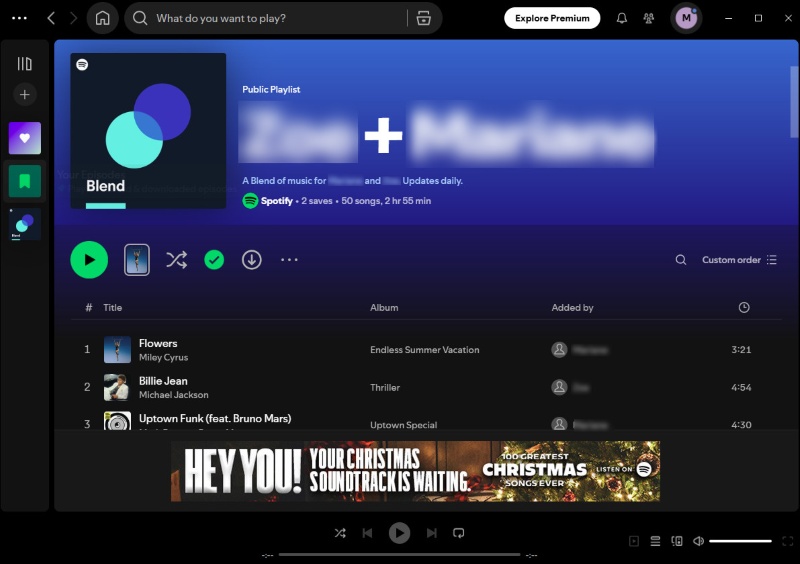Open the Endless Summer Vacation album
This screenshot has height=564, width=800.
click(x=424, y=350)
